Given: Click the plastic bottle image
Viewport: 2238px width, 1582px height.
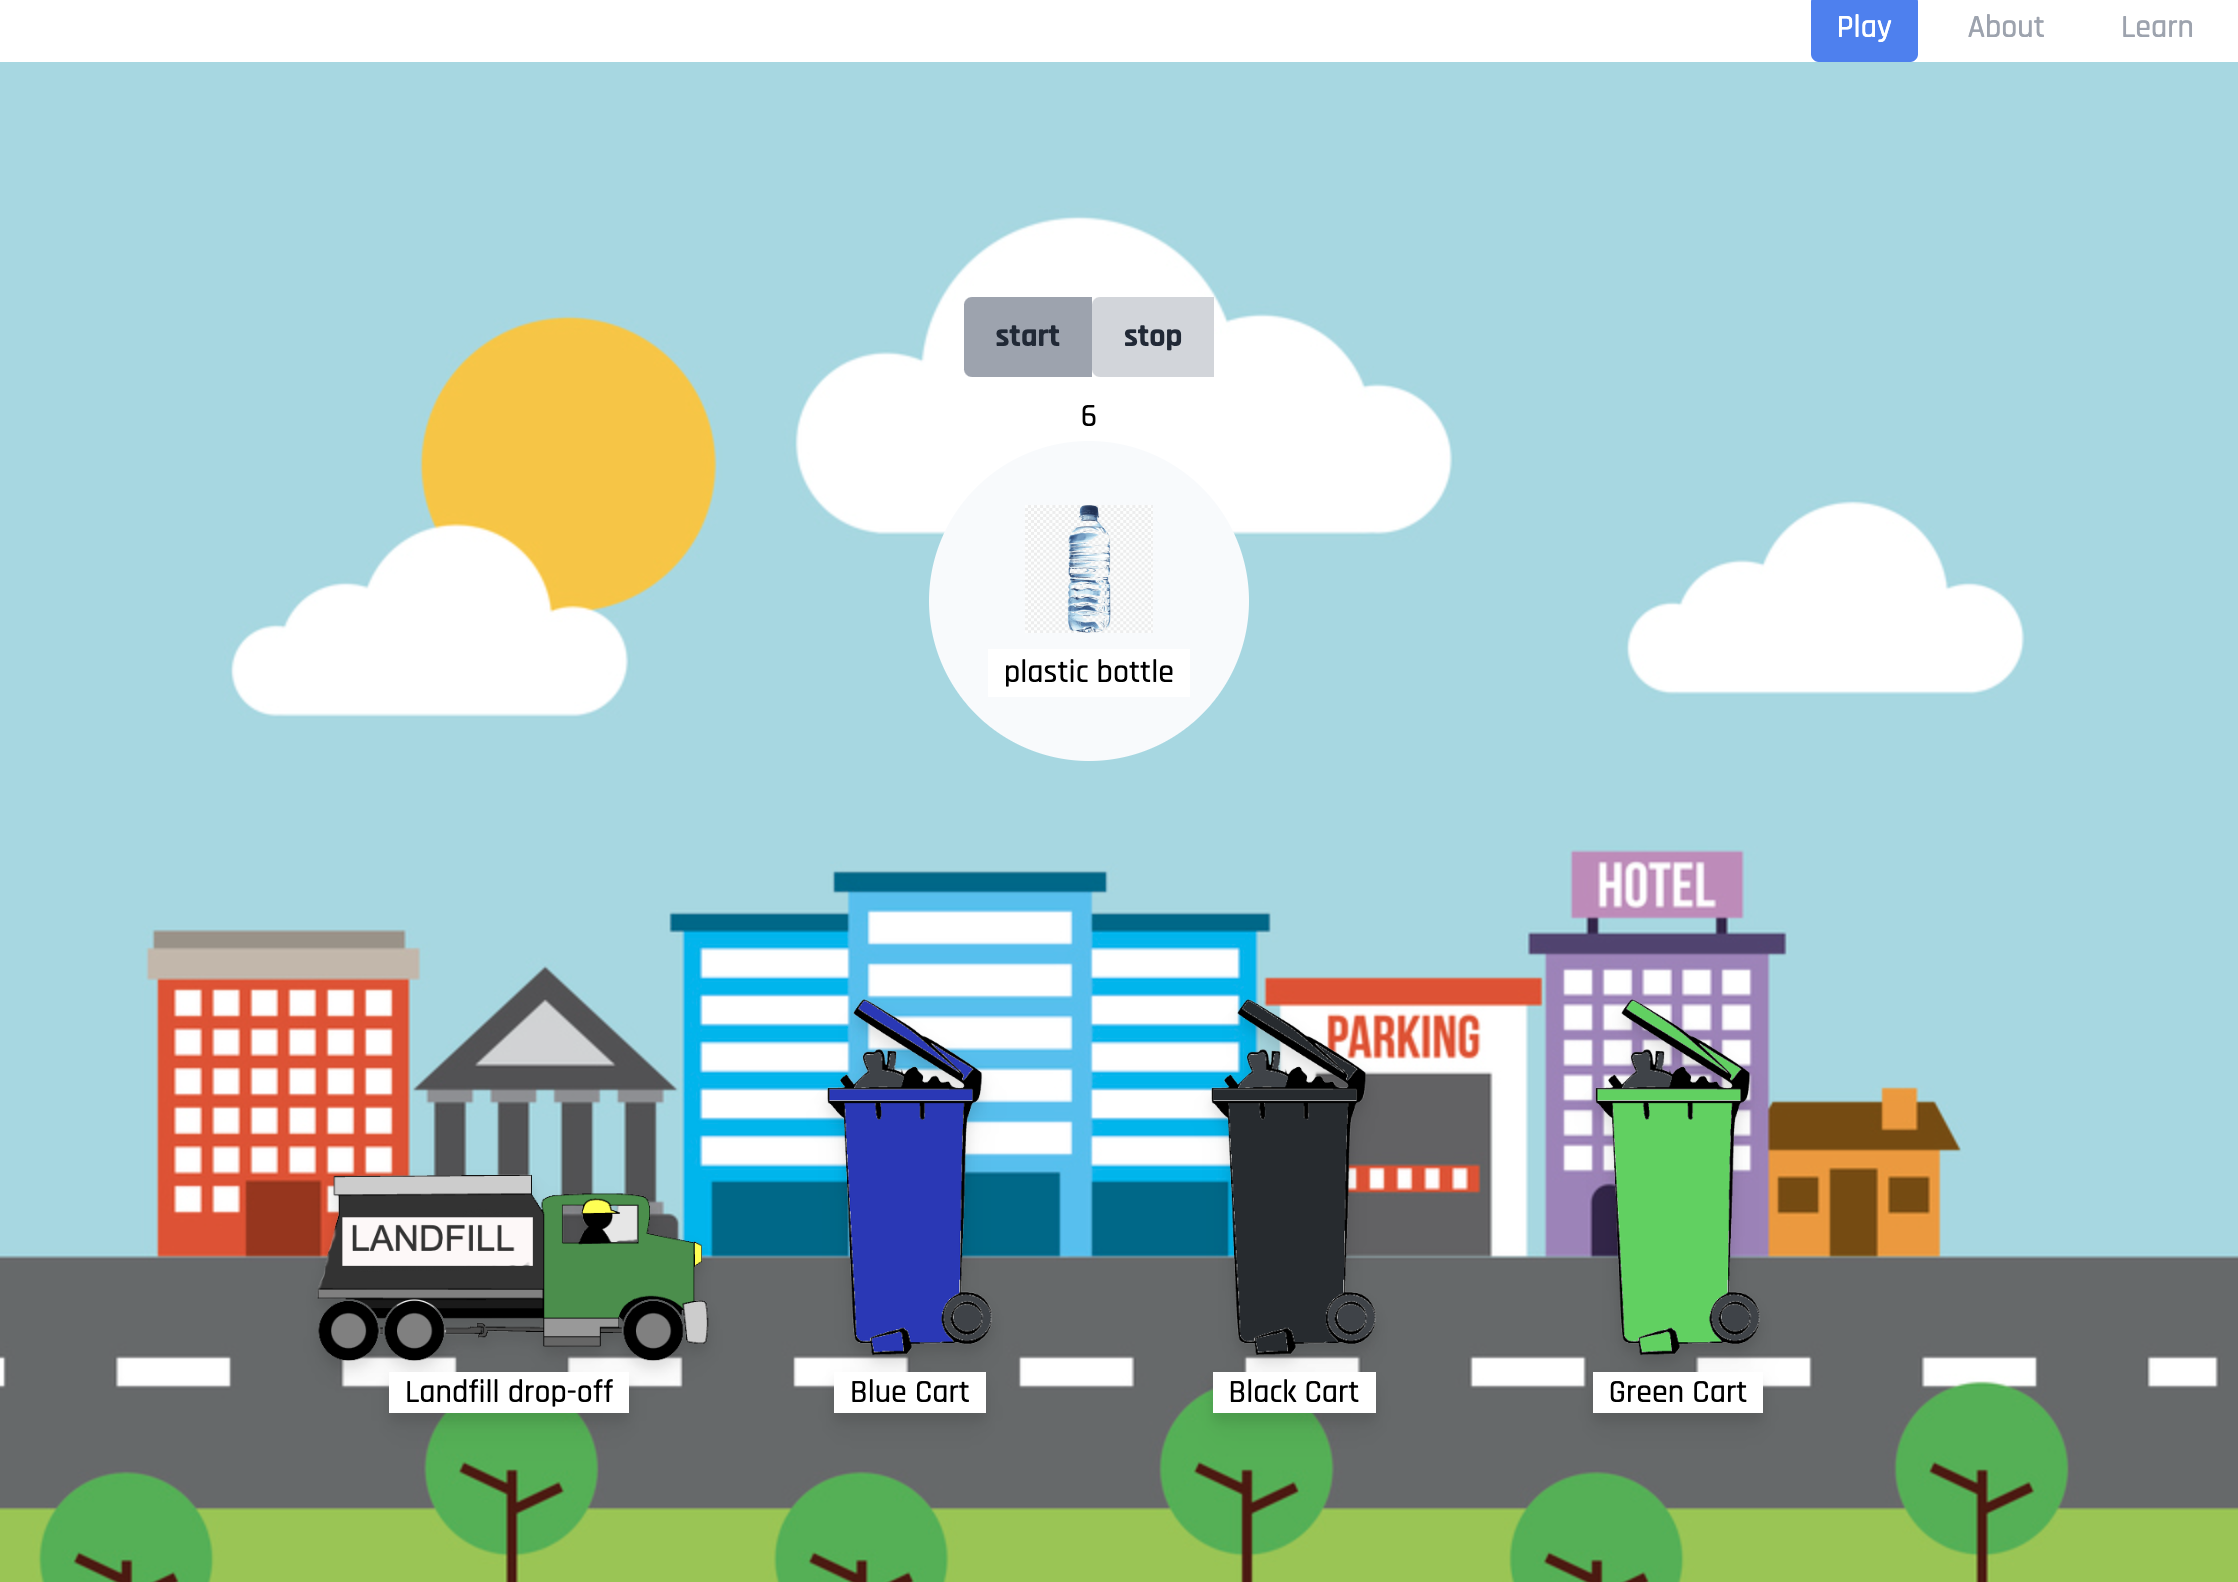Looking at the screenshot, I should pyautogui.click(x=1088, y=569).
